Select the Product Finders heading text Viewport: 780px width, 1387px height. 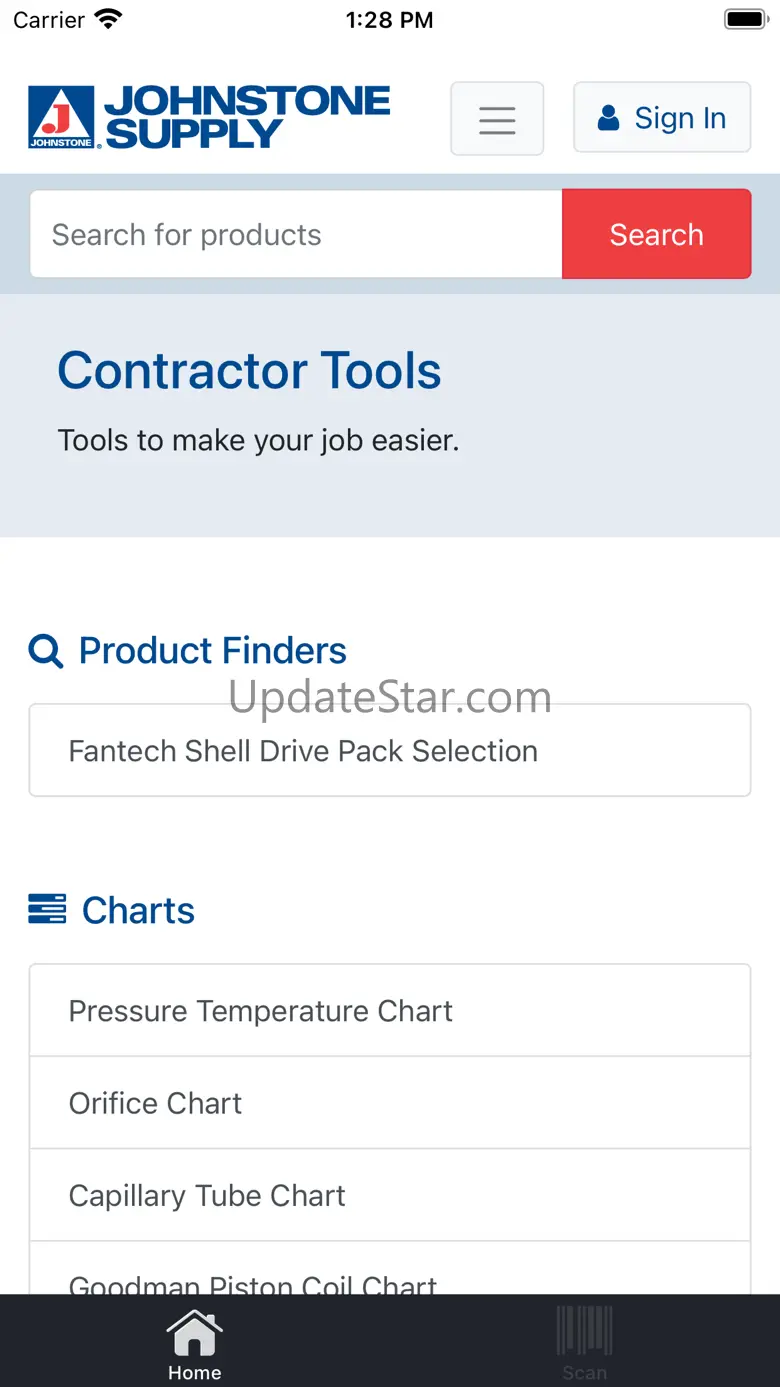212,651
